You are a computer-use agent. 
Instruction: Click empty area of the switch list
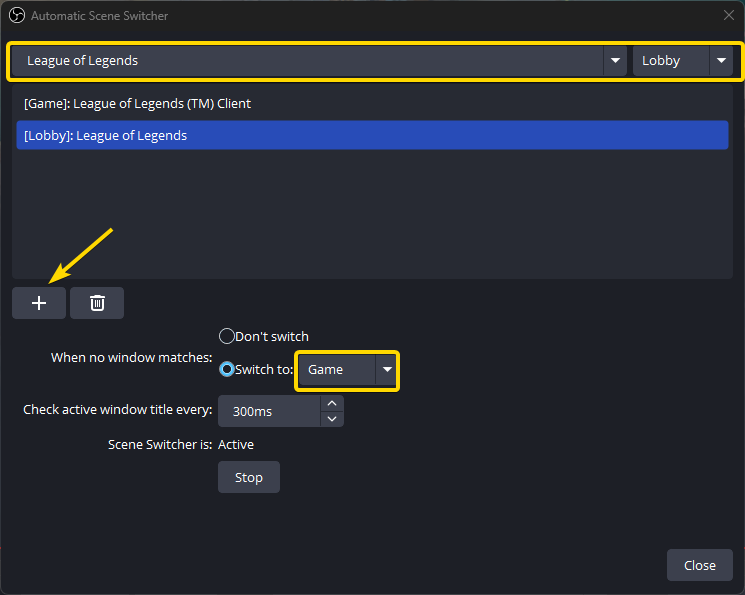(372, 214)
